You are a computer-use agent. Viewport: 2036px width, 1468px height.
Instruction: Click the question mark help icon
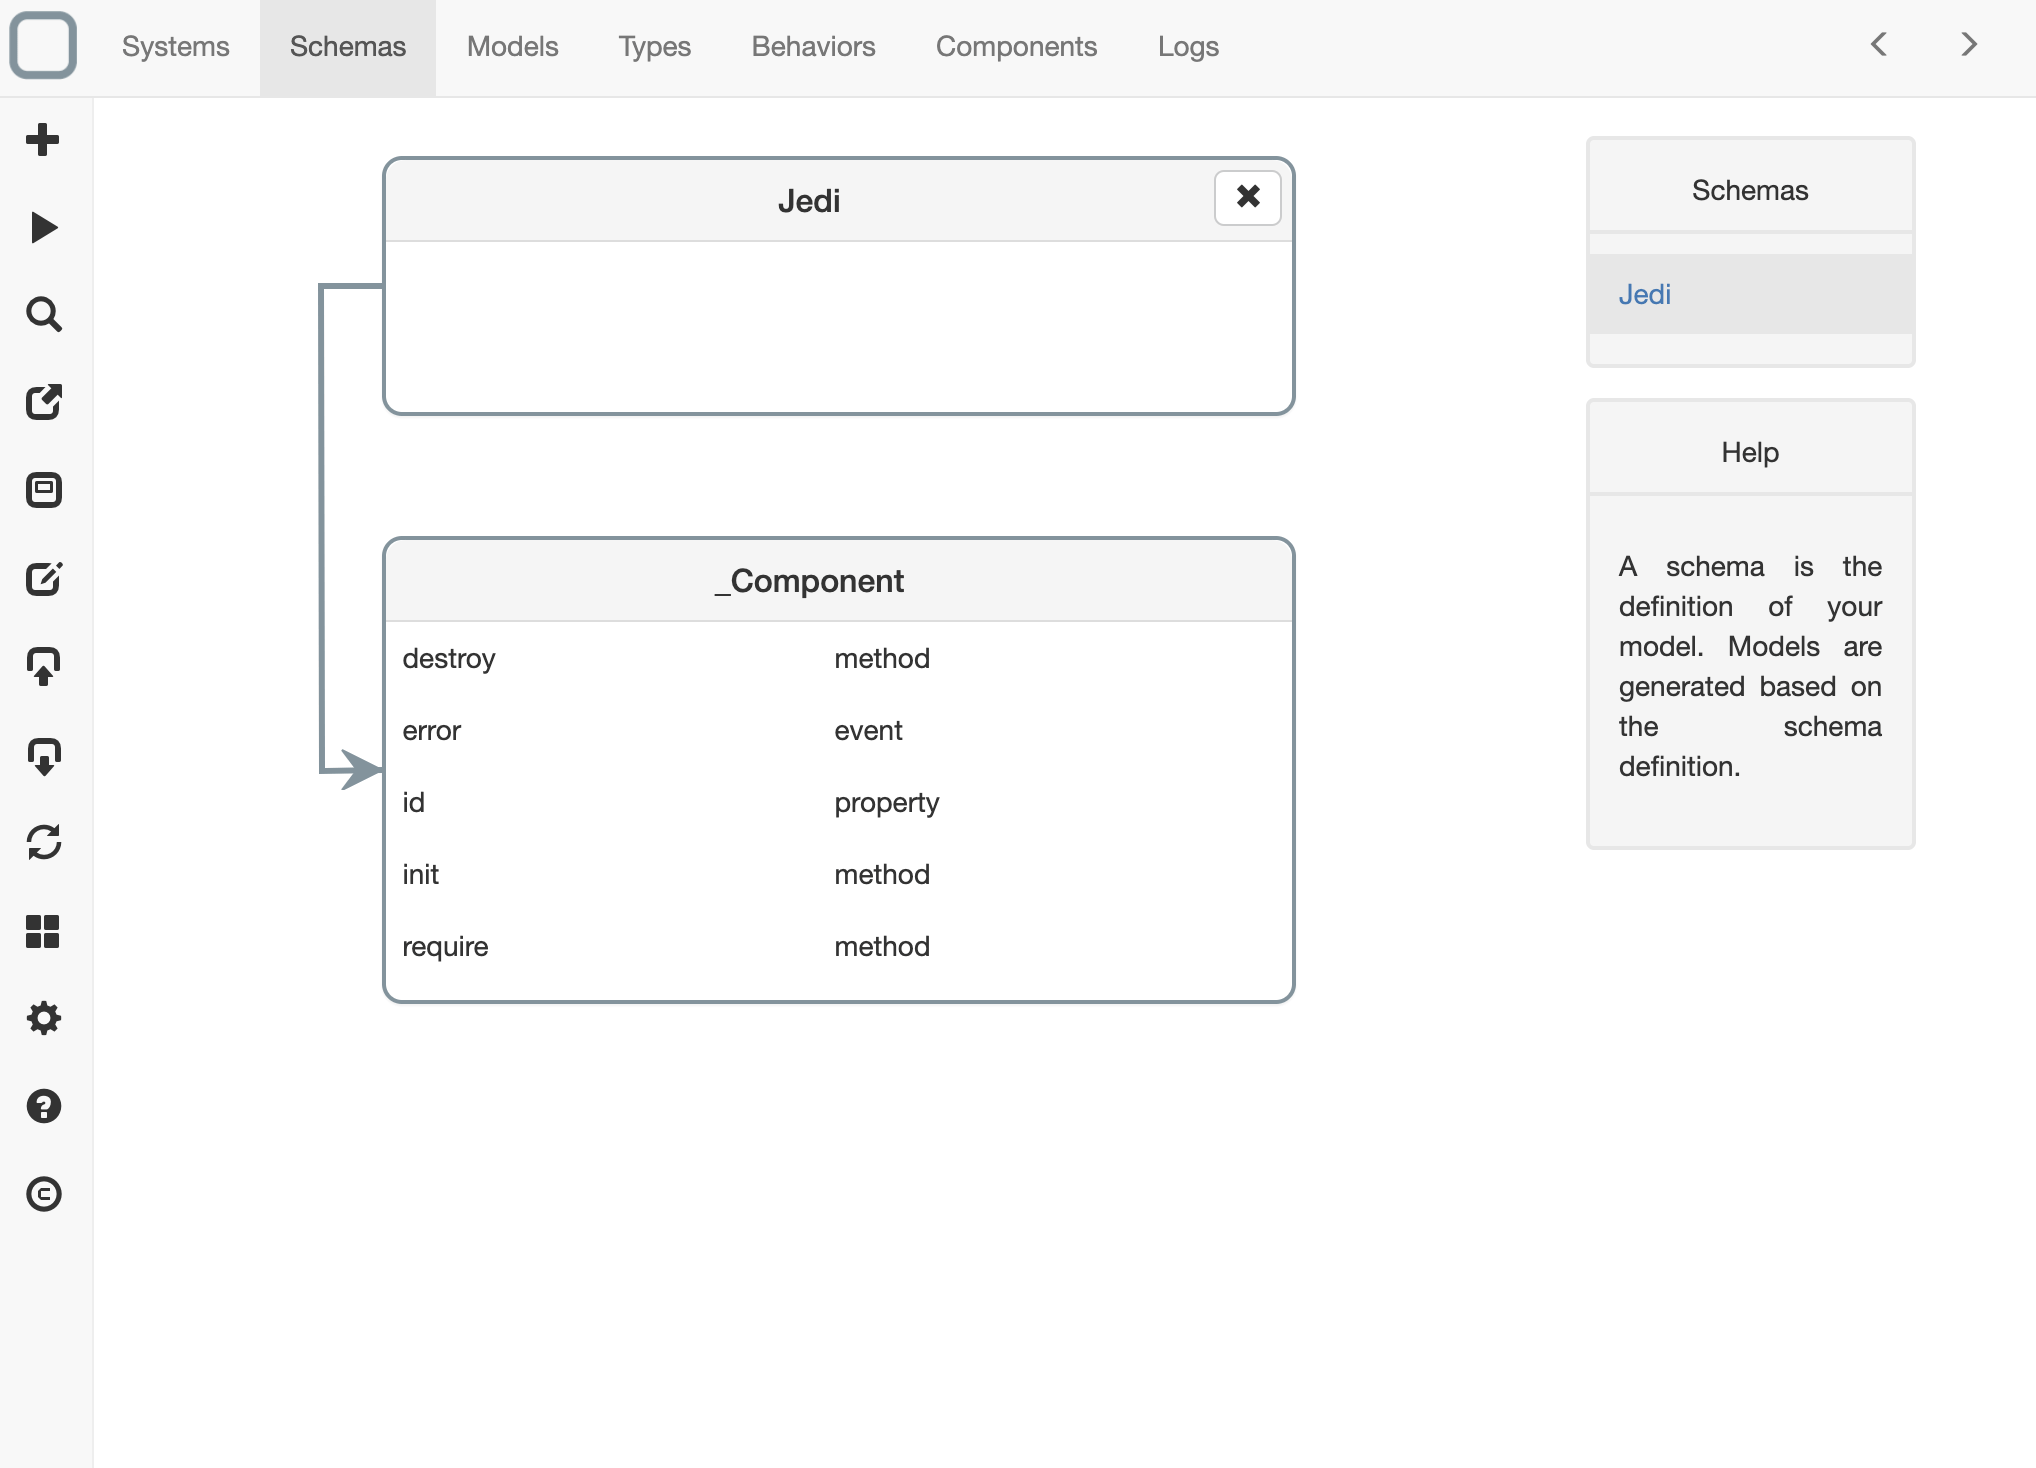click(43, 1107)
